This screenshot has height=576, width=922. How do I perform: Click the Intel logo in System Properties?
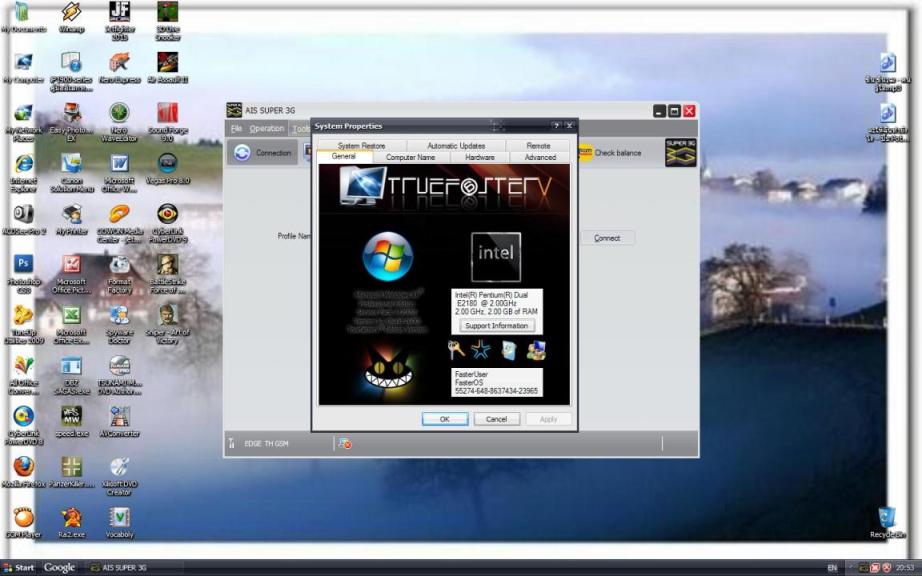tap(496, 257)
